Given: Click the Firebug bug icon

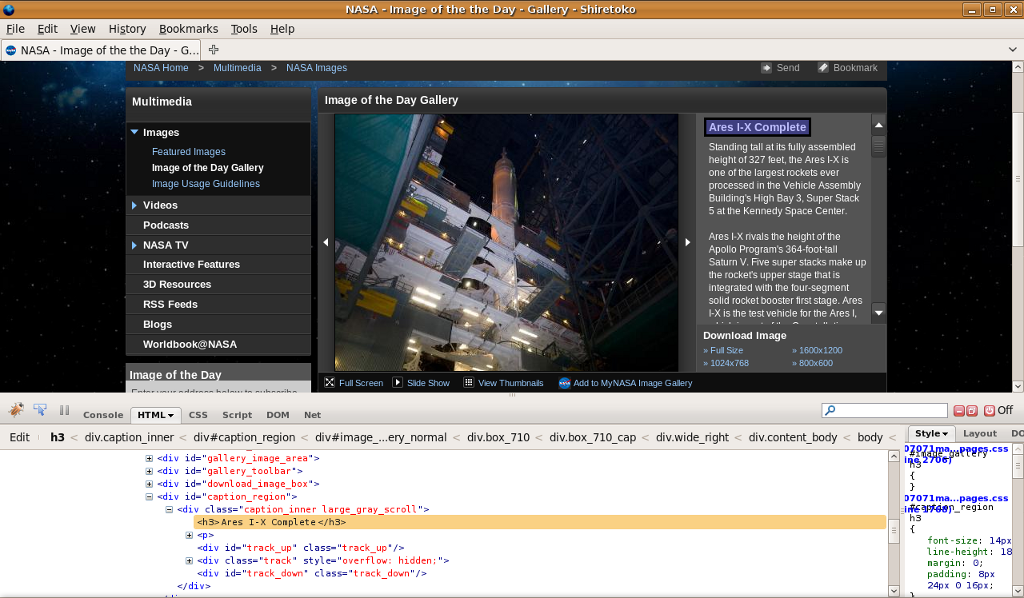Looking at the screenshot, I should [x=16, y=409].
